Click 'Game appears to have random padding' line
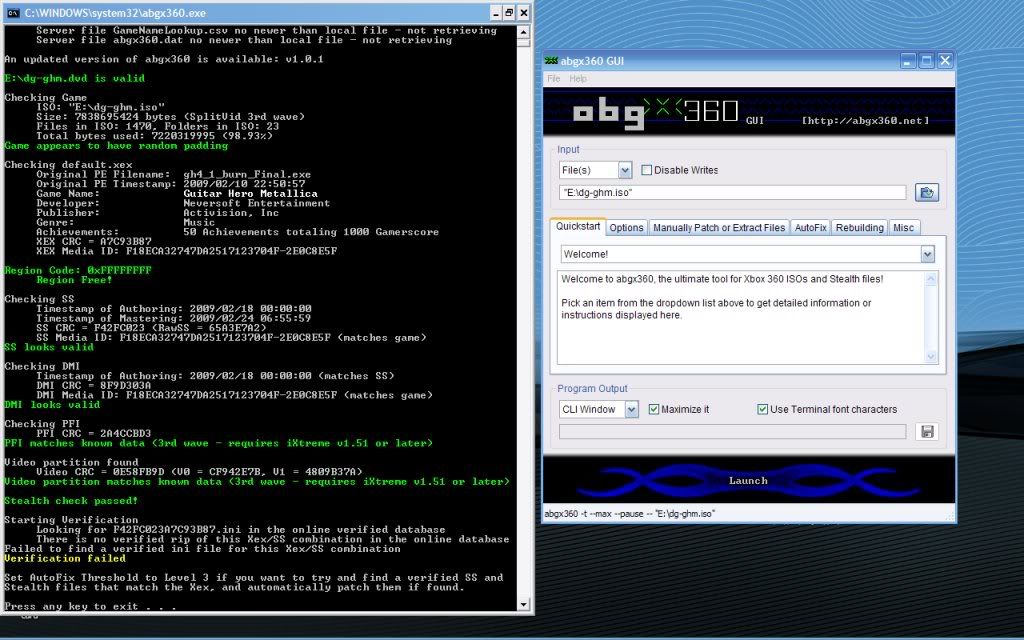 tap(116, 146)
